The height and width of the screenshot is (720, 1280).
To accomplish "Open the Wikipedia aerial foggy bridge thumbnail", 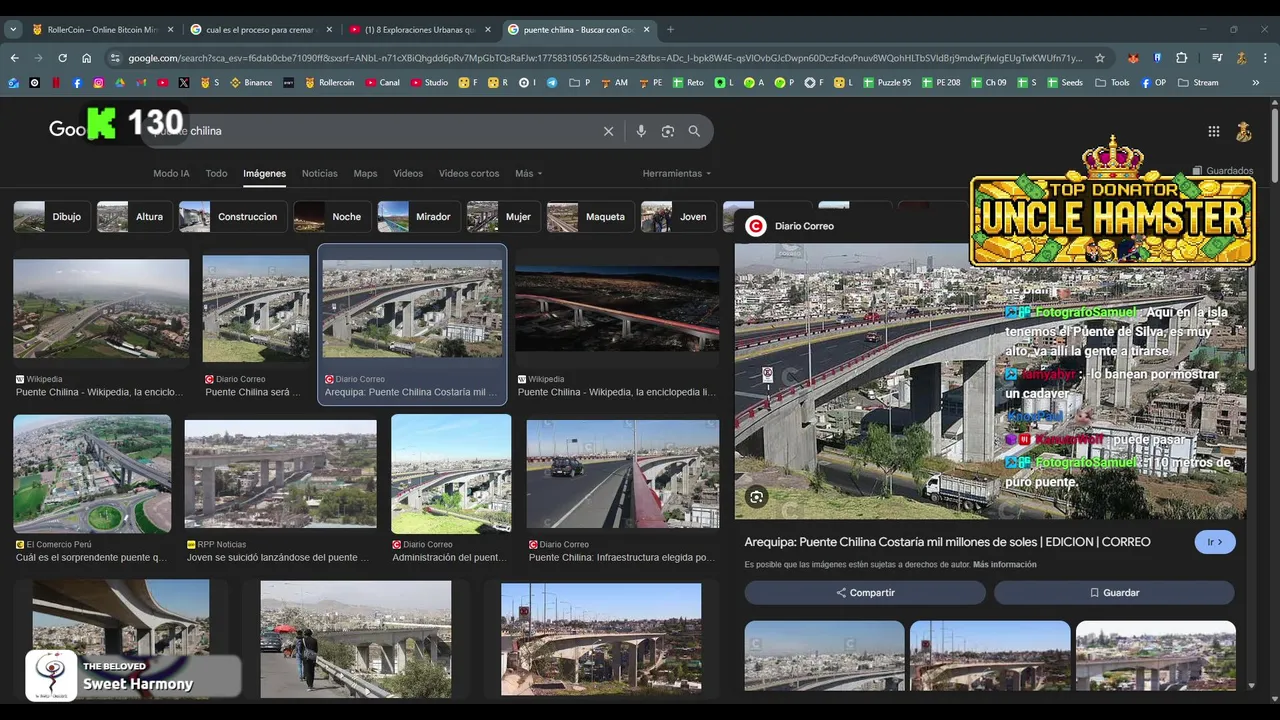I will [x=101, y=308].
